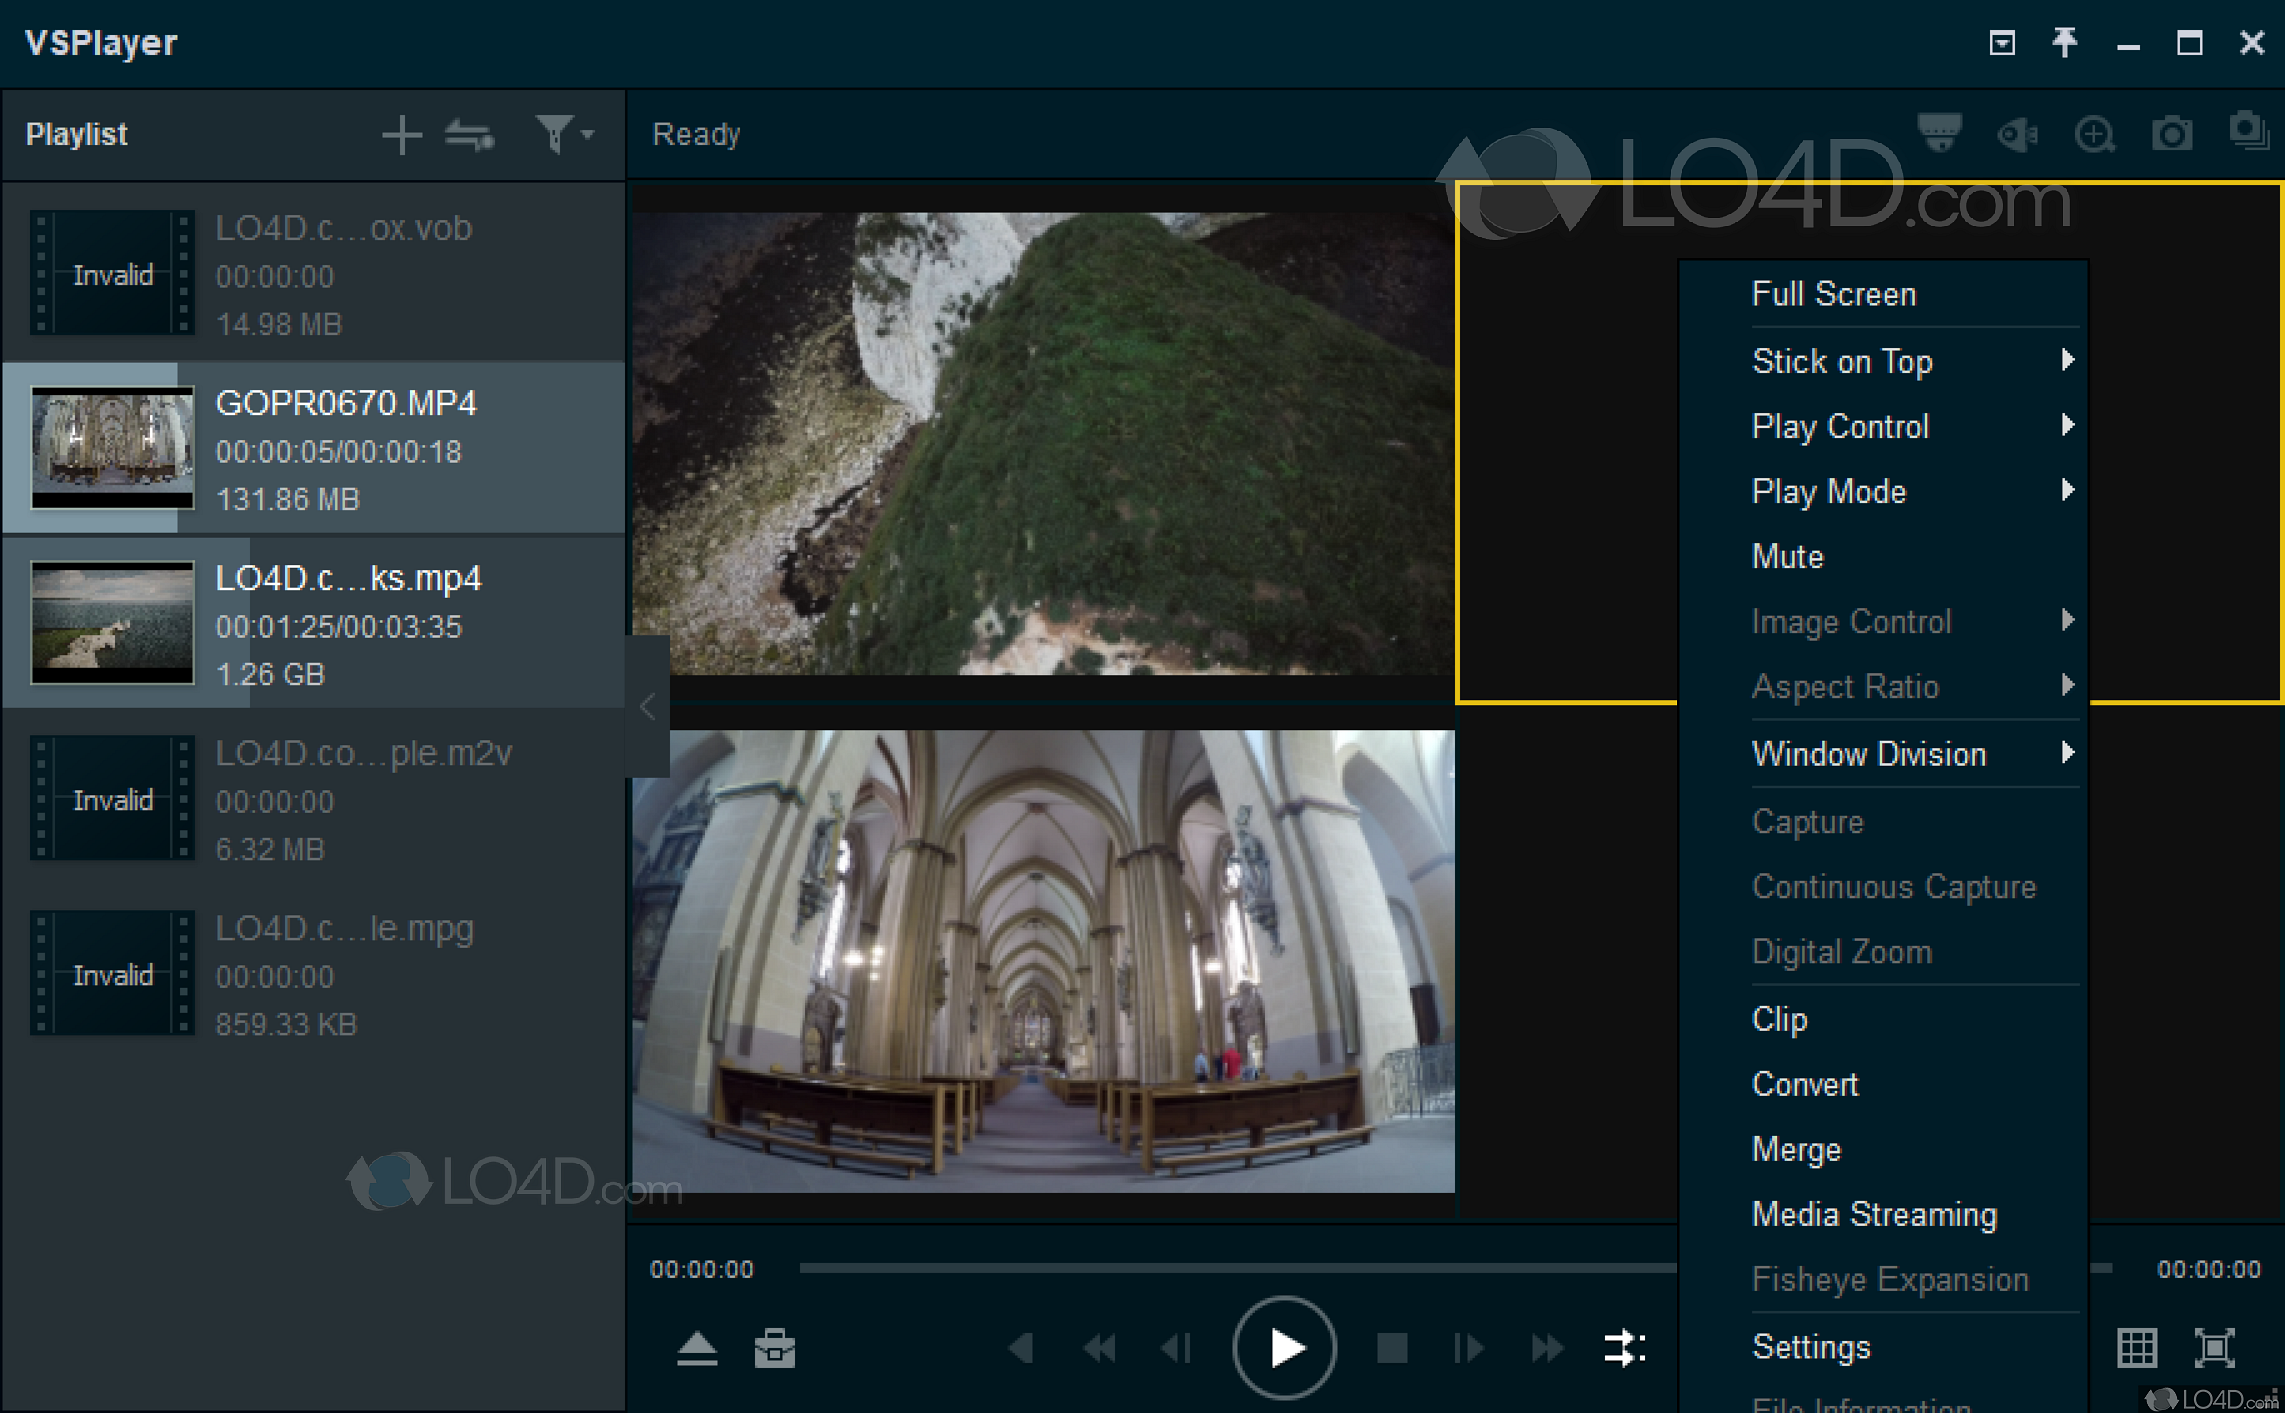This screenshot has width=2285, height=1413.
Task: Enter full screen via bottom-right icon
Action: pyautogui.click(x=2216, y=1347)
